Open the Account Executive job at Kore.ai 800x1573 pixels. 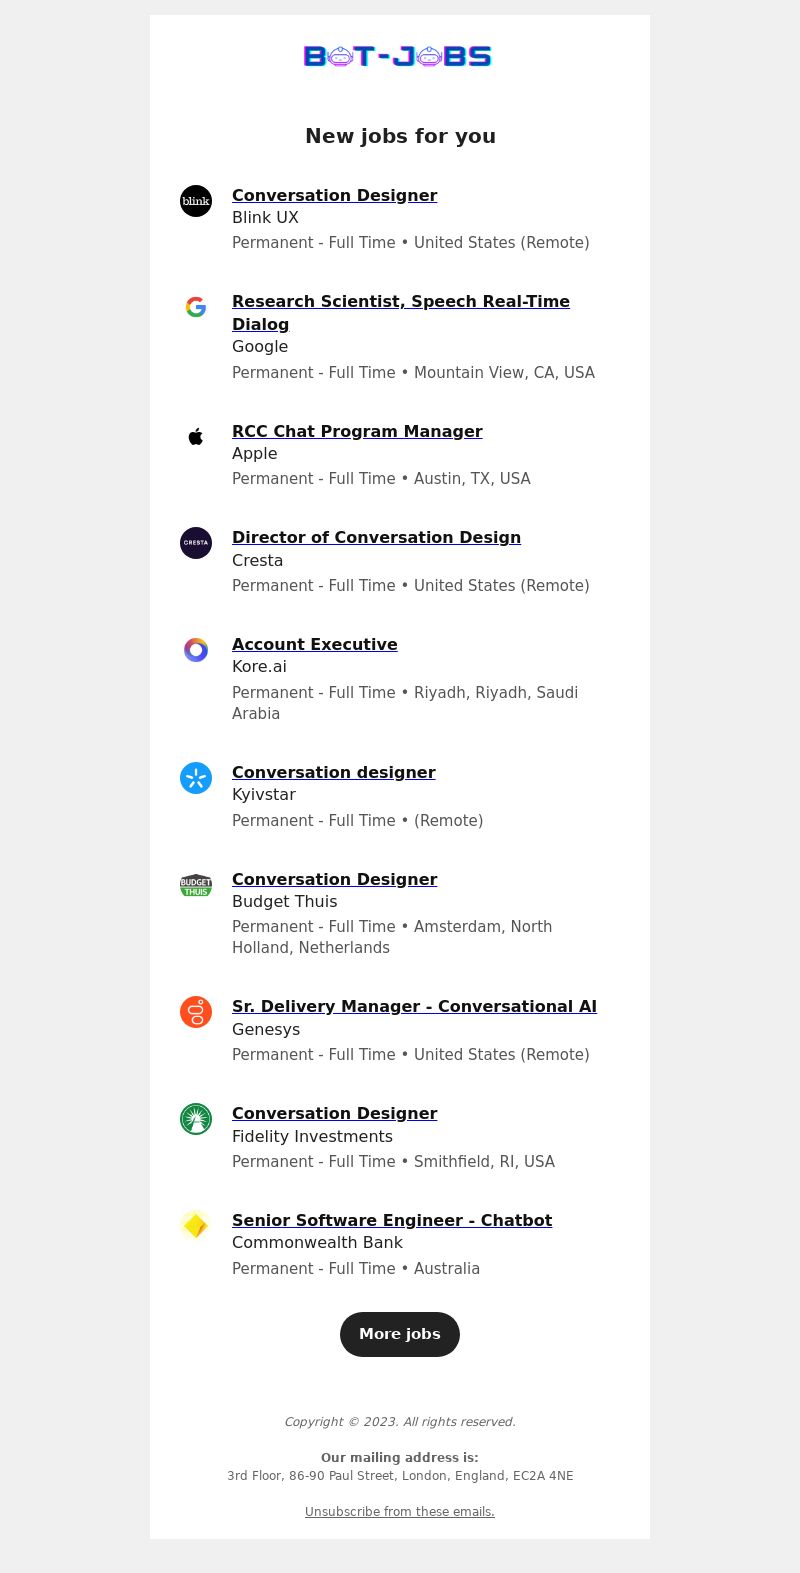tap(315, 644)
